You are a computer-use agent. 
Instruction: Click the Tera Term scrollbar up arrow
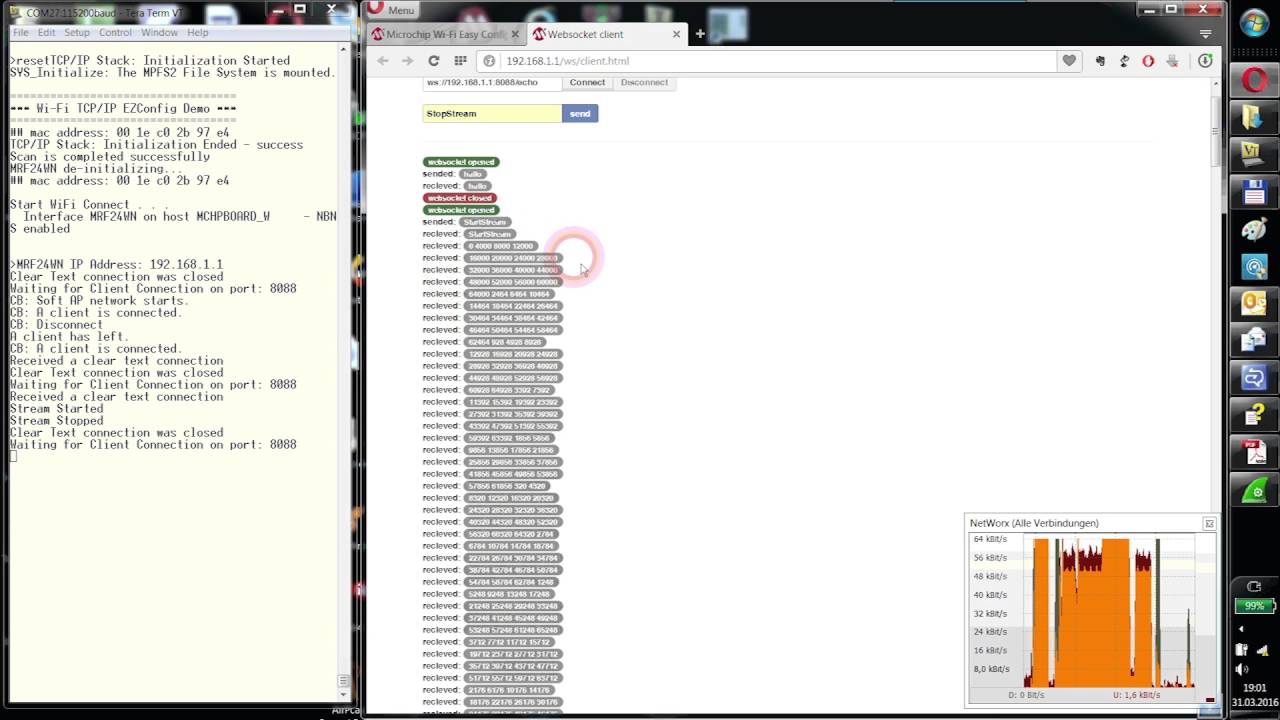(344, 49)
